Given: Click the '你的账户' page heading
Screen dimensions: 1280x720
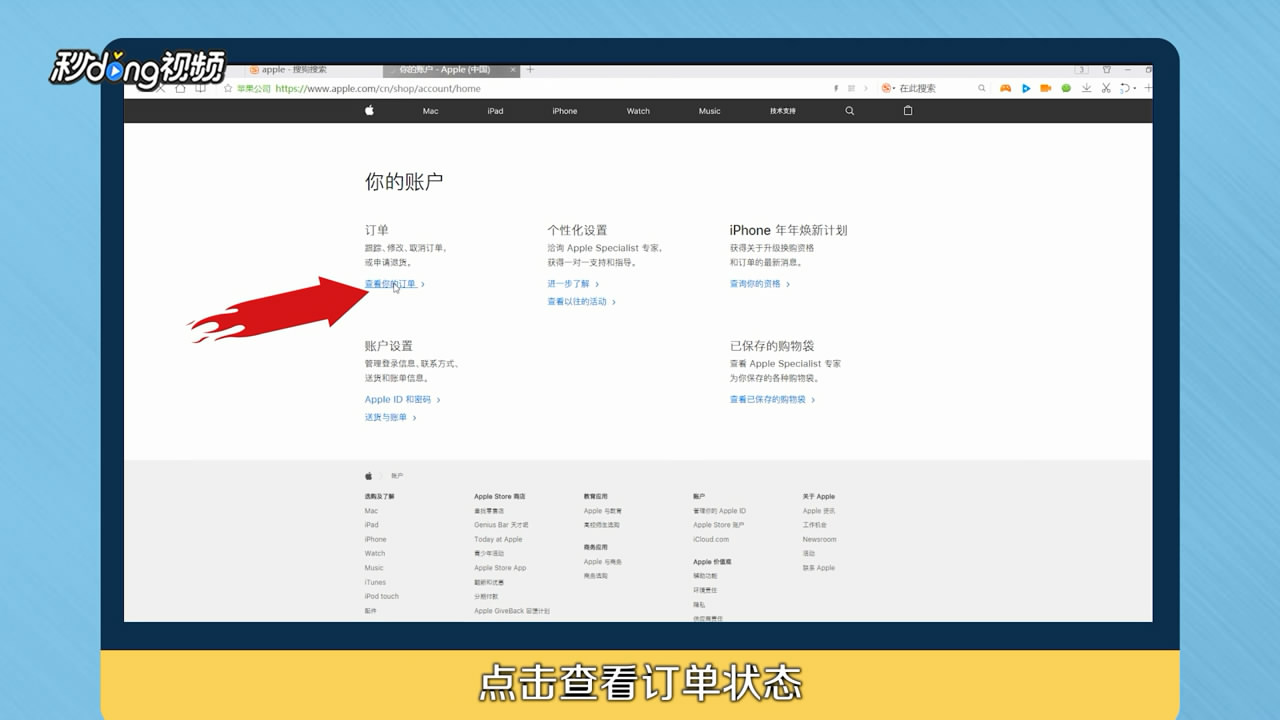Looking at the screenshot, I should coord(404,182).
